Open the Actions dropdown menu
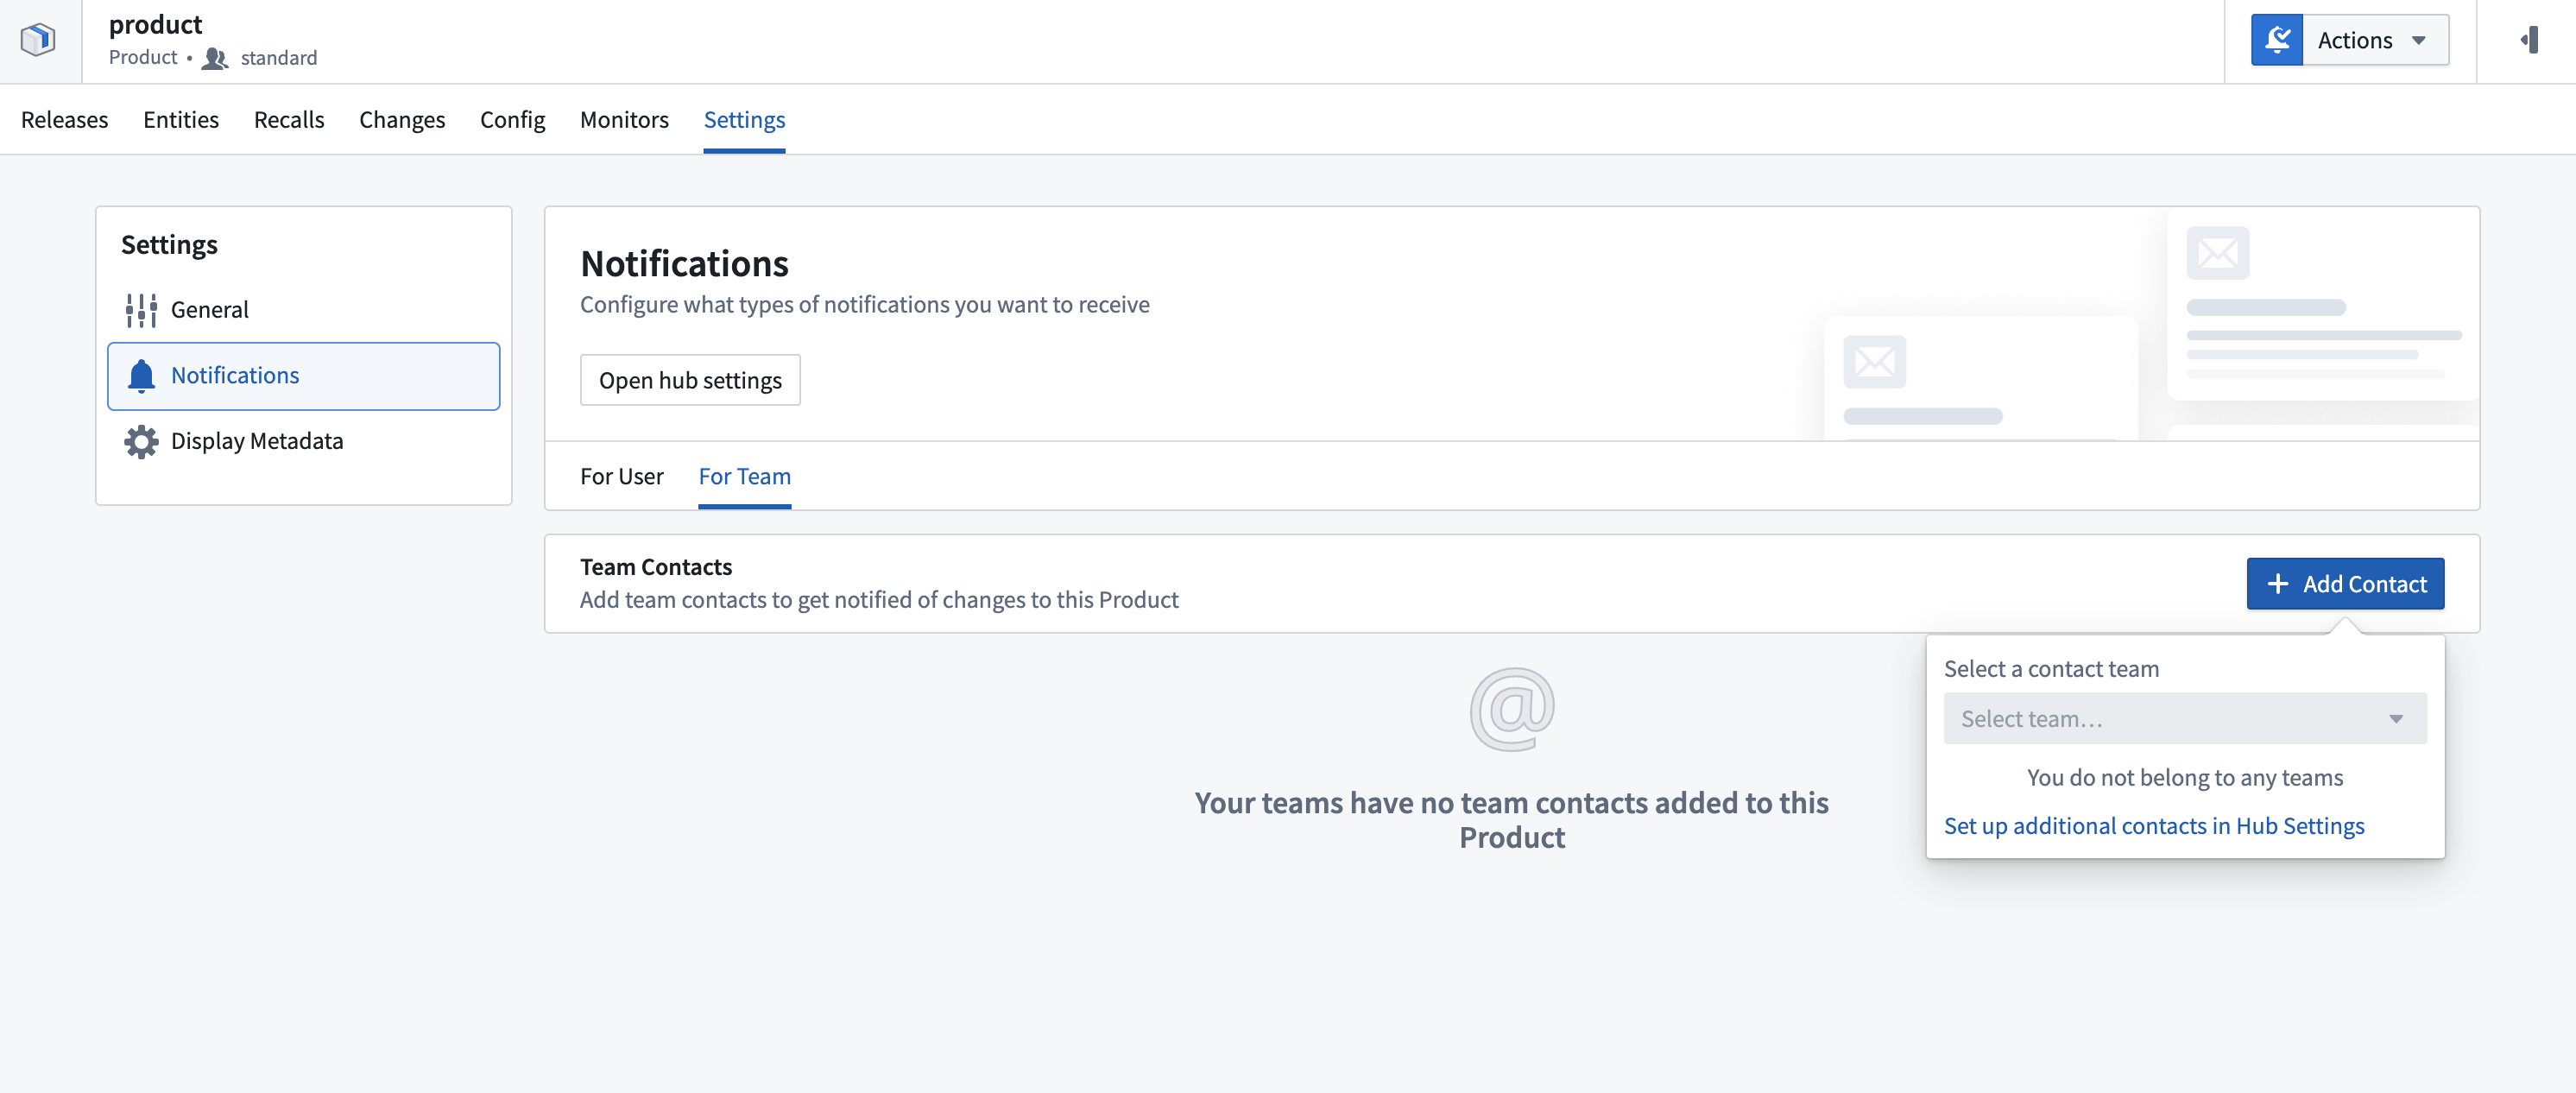2576x1093 pixels. pyautogui.click(x=2375, y=40)
